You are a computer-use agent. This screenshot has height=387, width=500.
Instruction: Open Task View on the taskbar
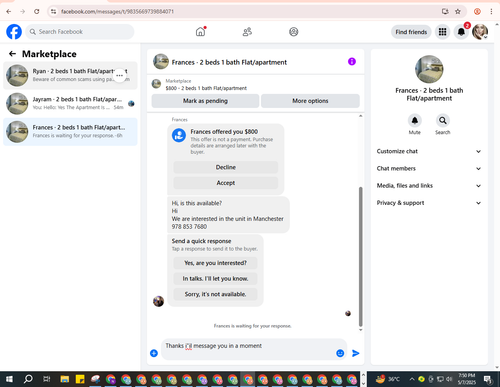coord(46,379)
